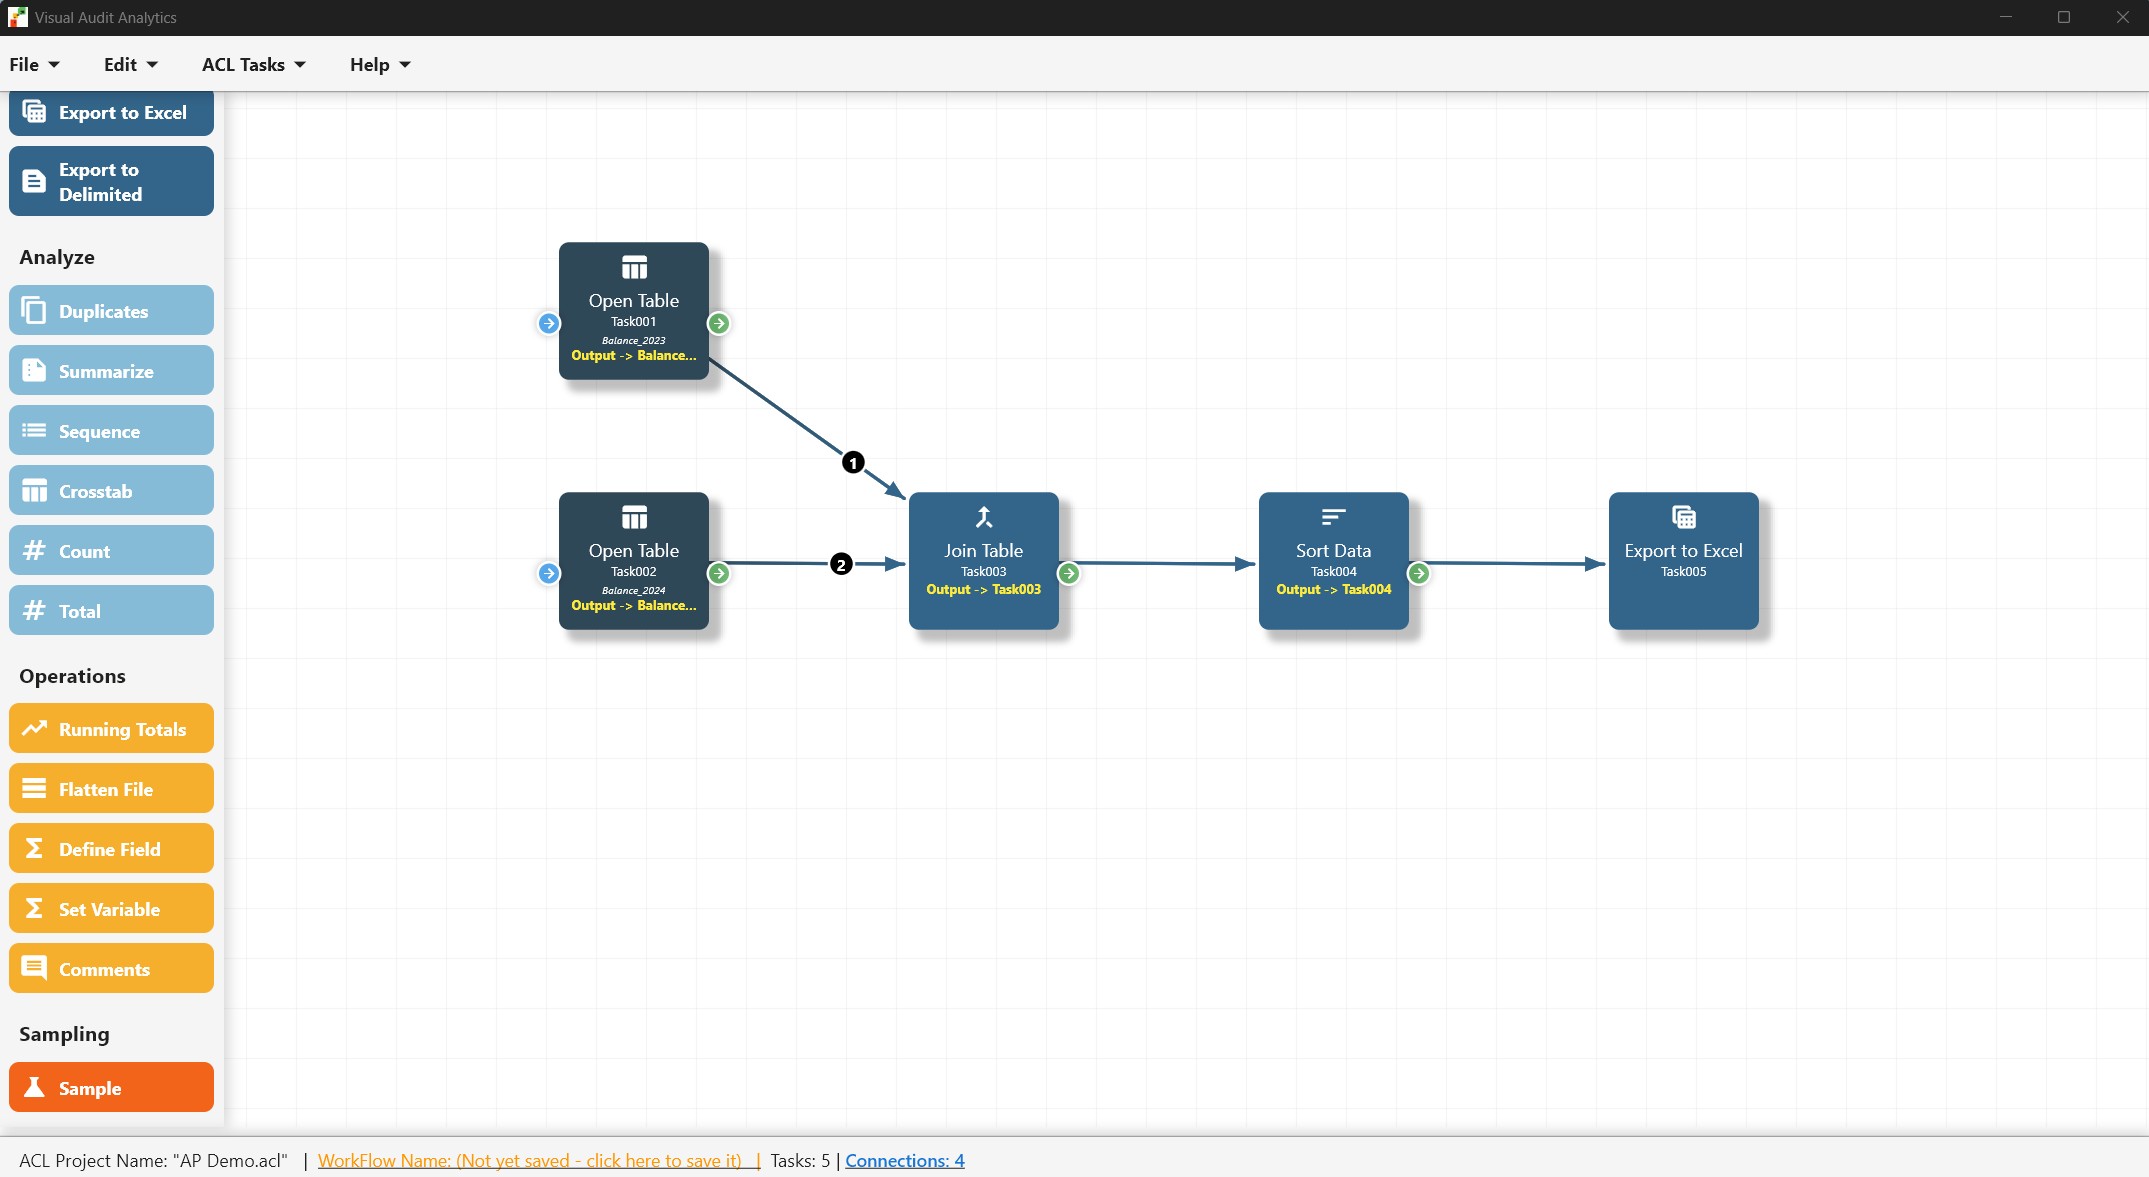This screenshot has width=2149, height=1177.
Task: Click green output port of Join Table node
Action: 1069,573
